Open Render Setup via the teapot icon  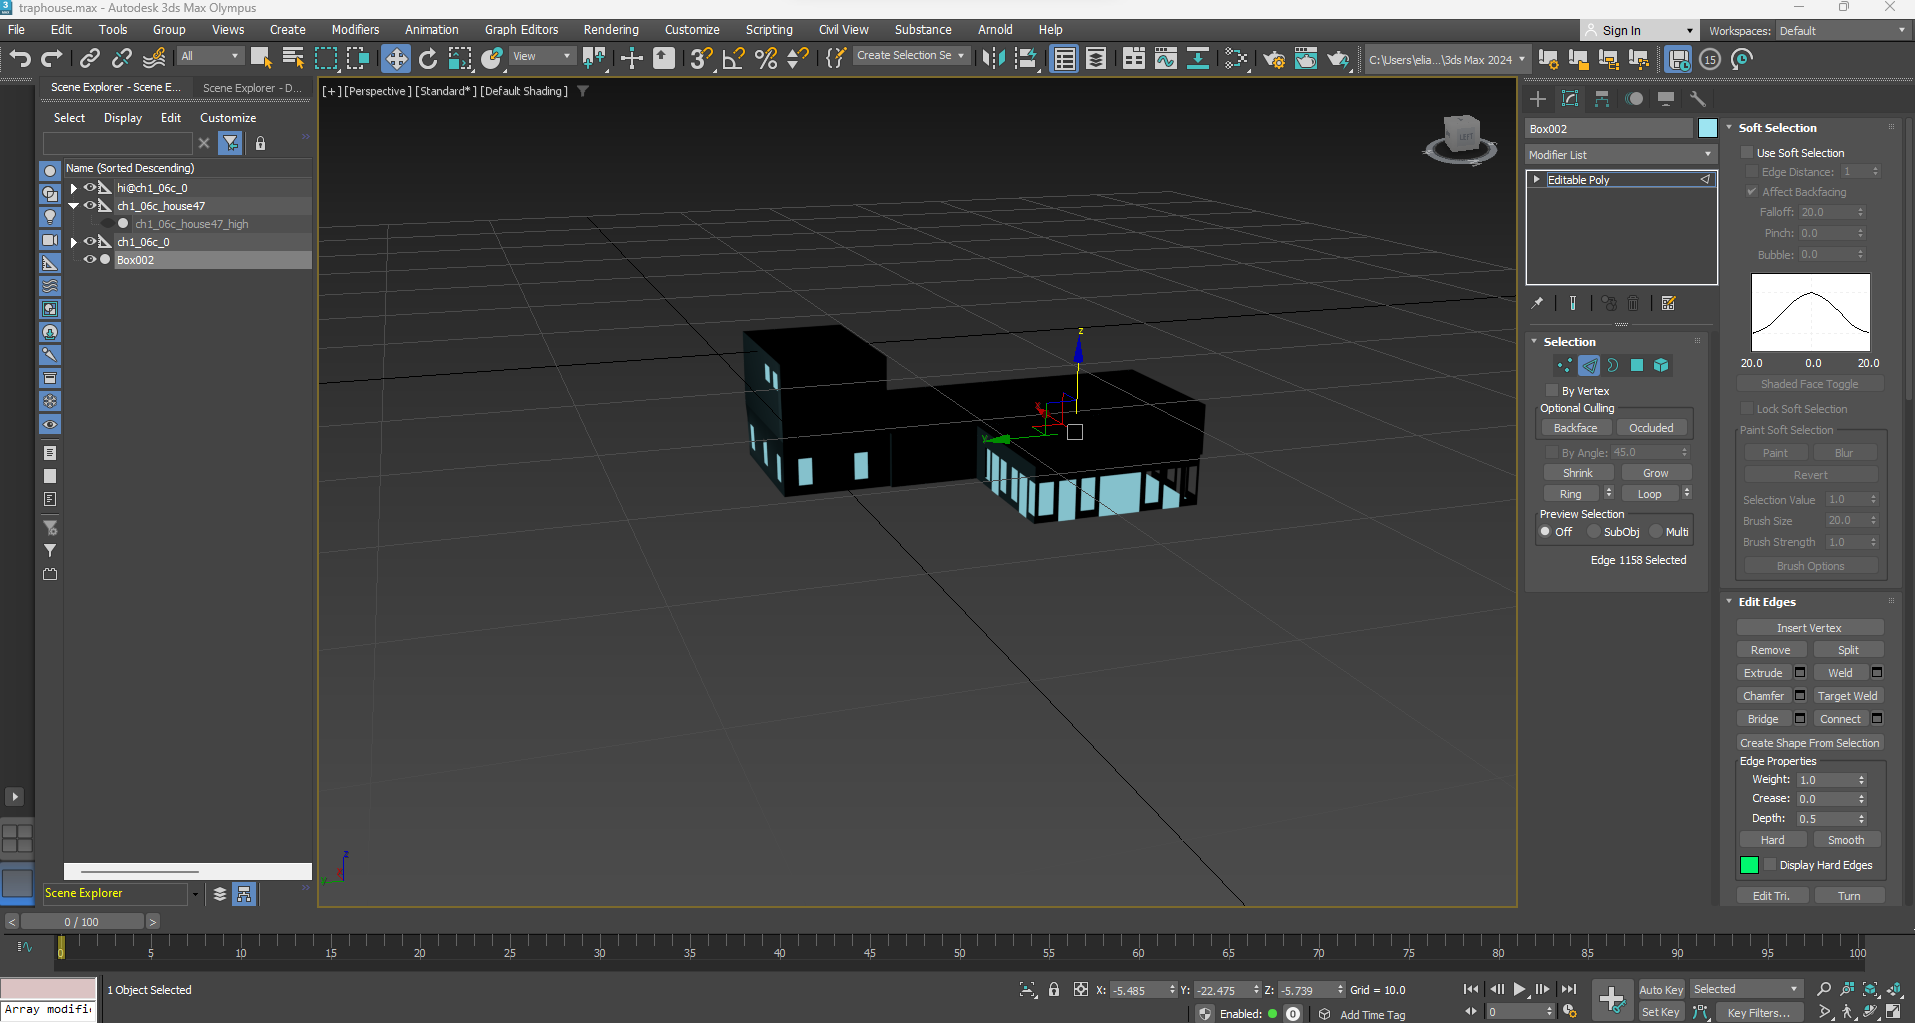(1275, 59)
